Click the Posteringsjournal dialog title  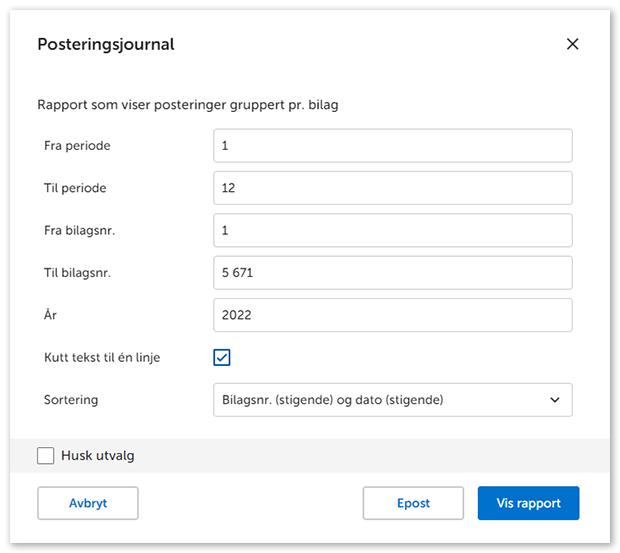106,44
